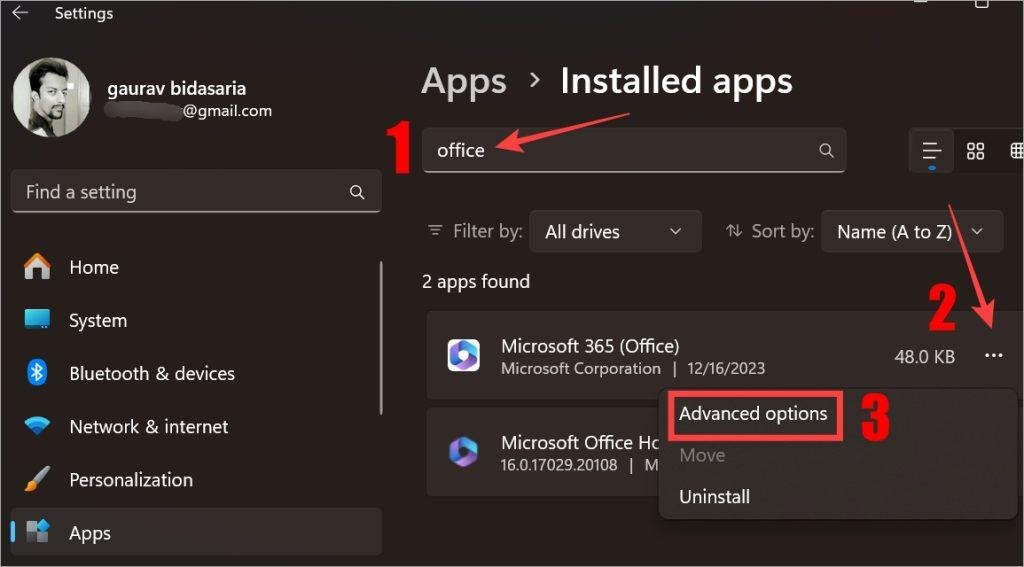Image resolution: width=1024 pixels, height=567 pixels.
Task: Open gaurav bidasaria's profile picture
Action: pyautogui.click(x=52, y=97)
